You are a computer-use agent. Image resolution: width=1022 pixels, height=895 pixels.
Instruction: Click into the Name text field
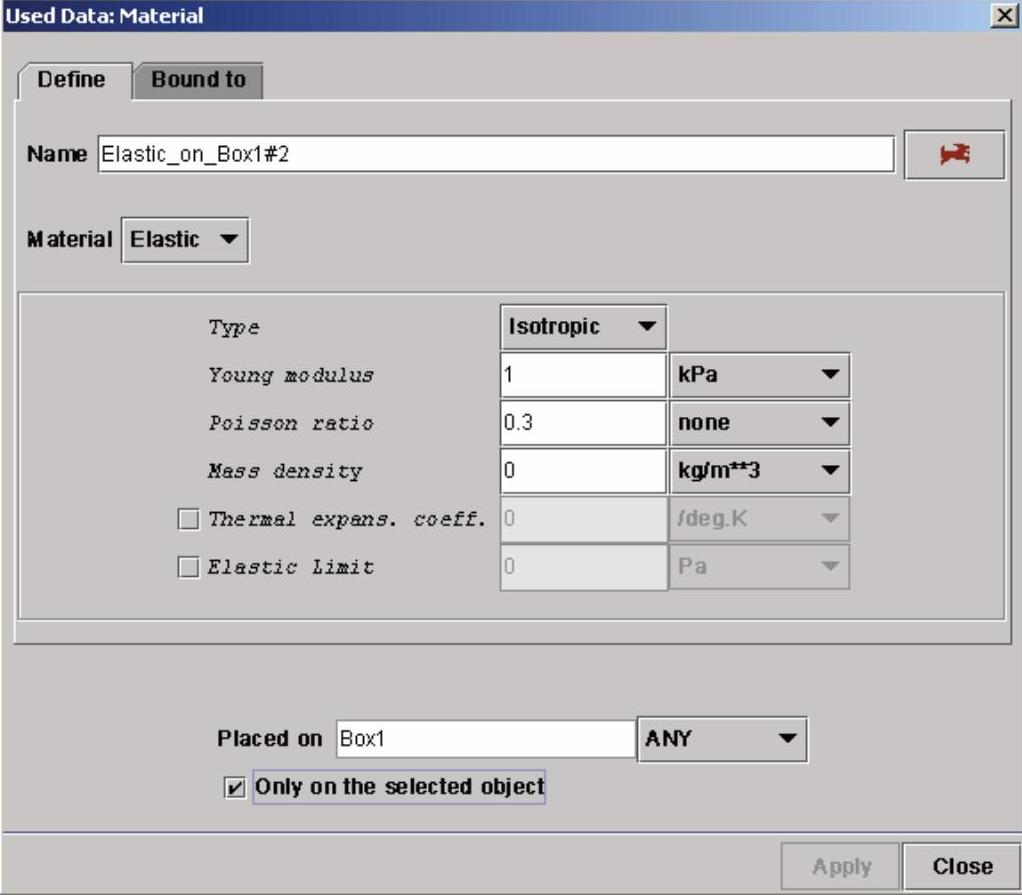point(495,155)
